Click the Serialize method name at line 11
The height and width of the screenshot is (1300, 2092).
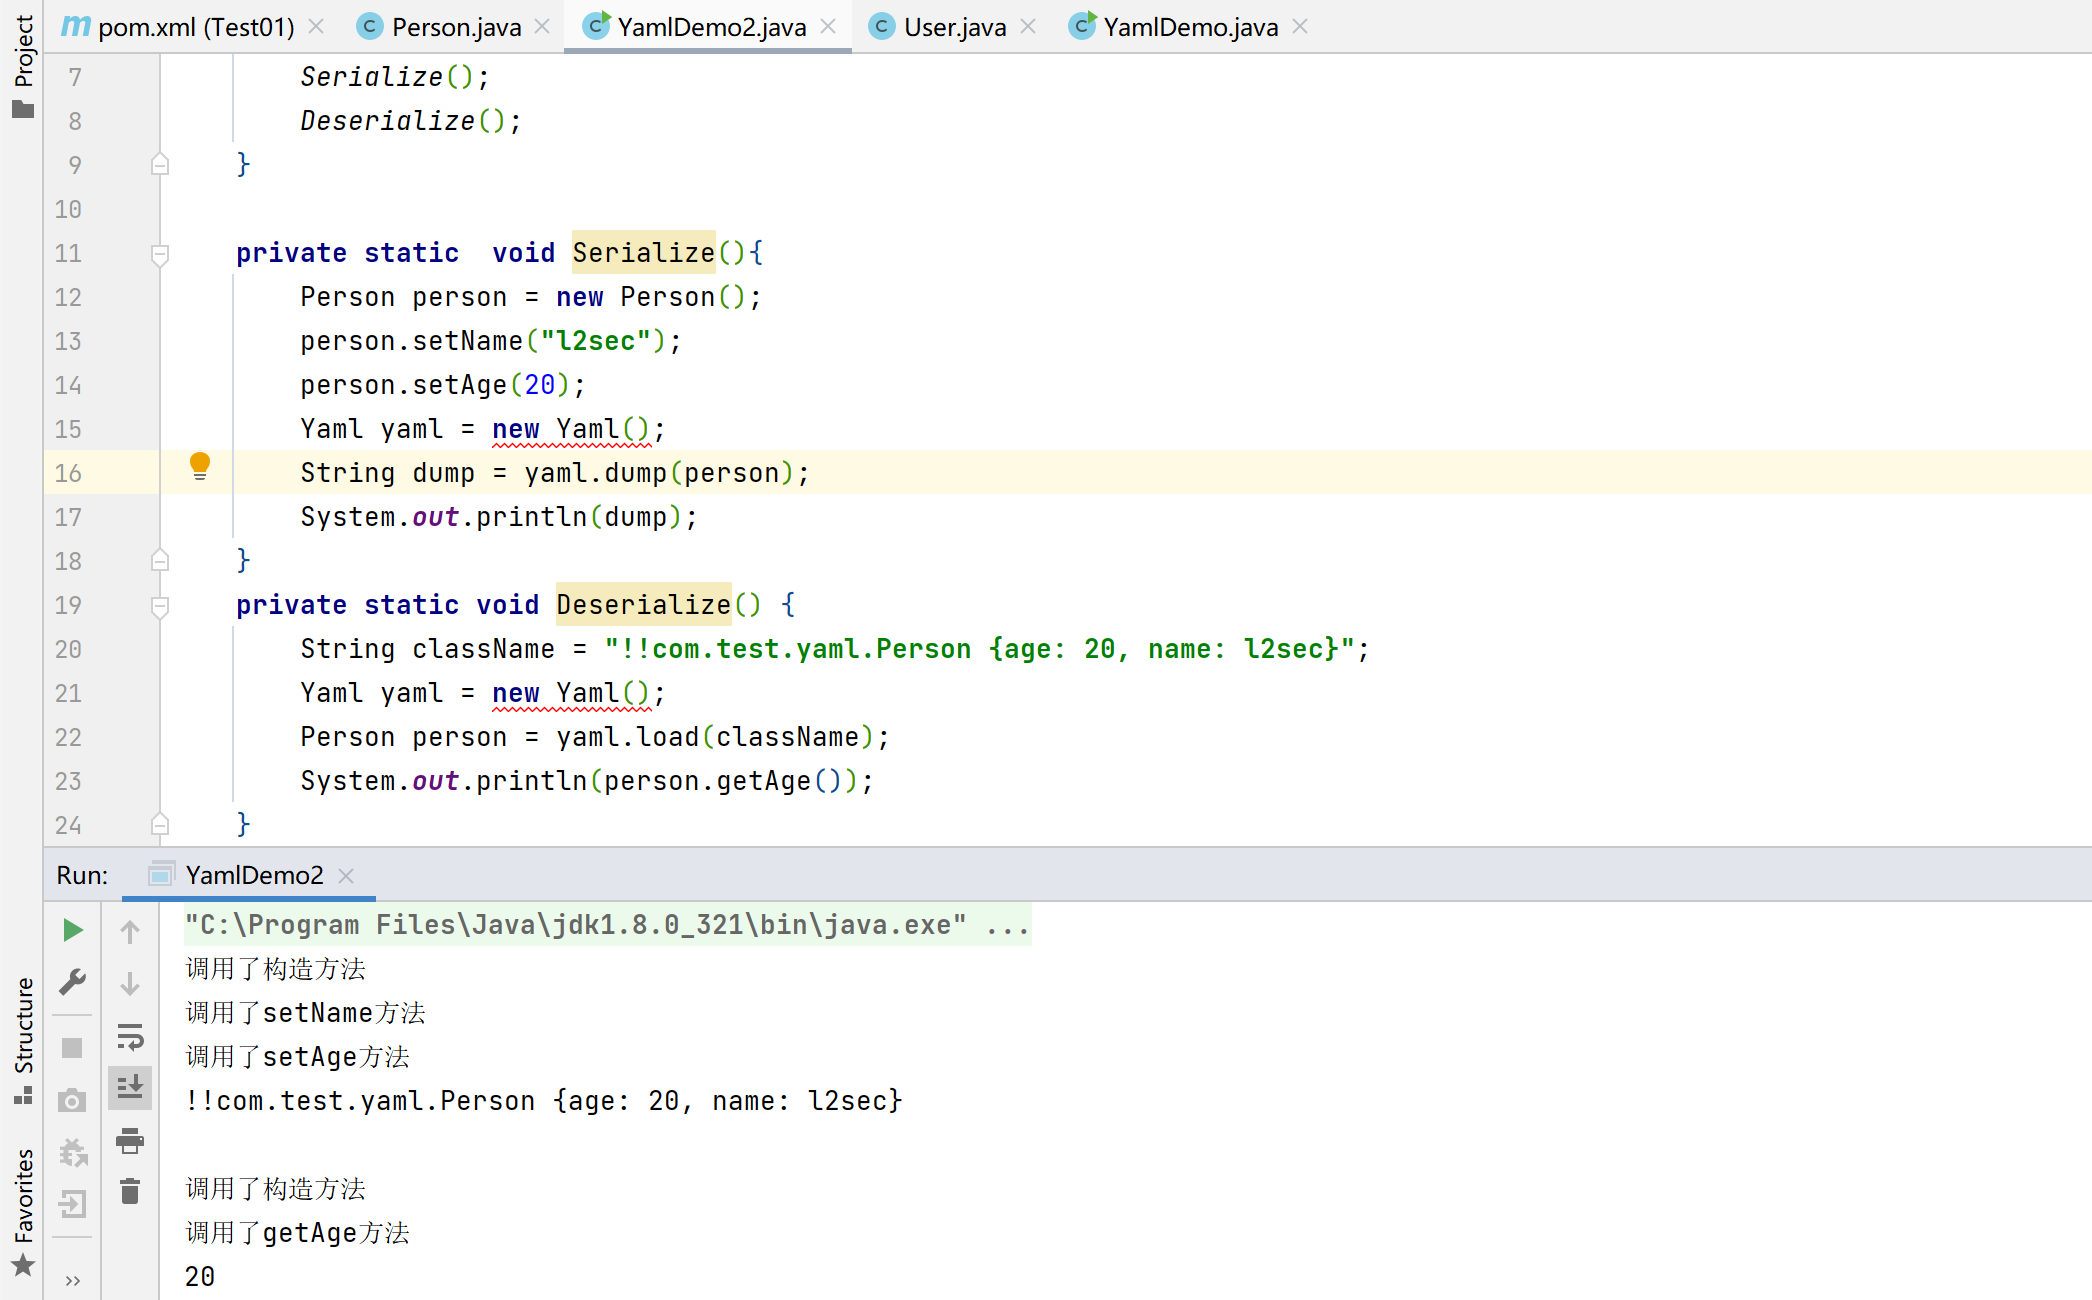pos(644,253)
